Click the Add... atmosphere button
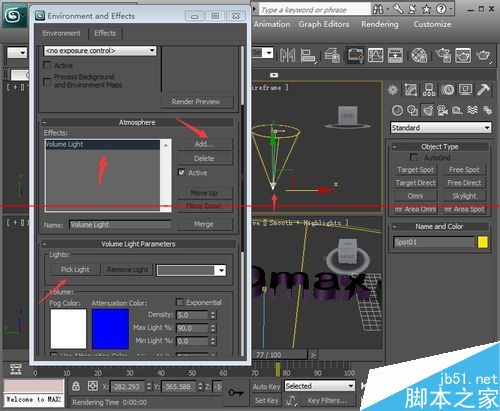500x411 pixels. [x=205, y=144]
